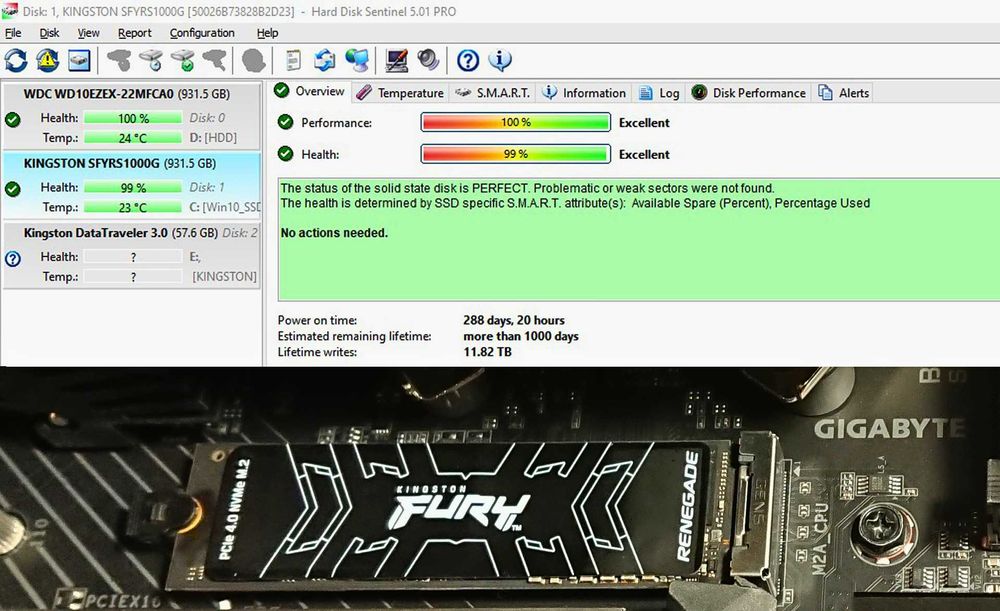Click the Hard Disk Sentinel title bar app icon
The image size is (1000, 611).
(10, 11)
